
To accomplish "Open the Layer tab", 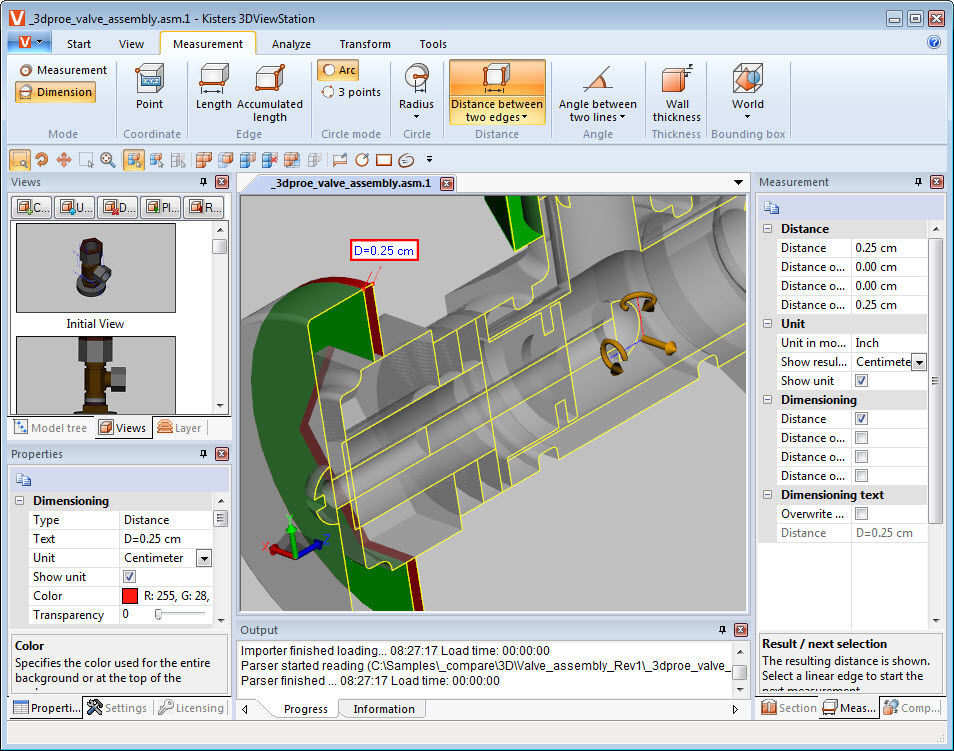I will point(179,428).
